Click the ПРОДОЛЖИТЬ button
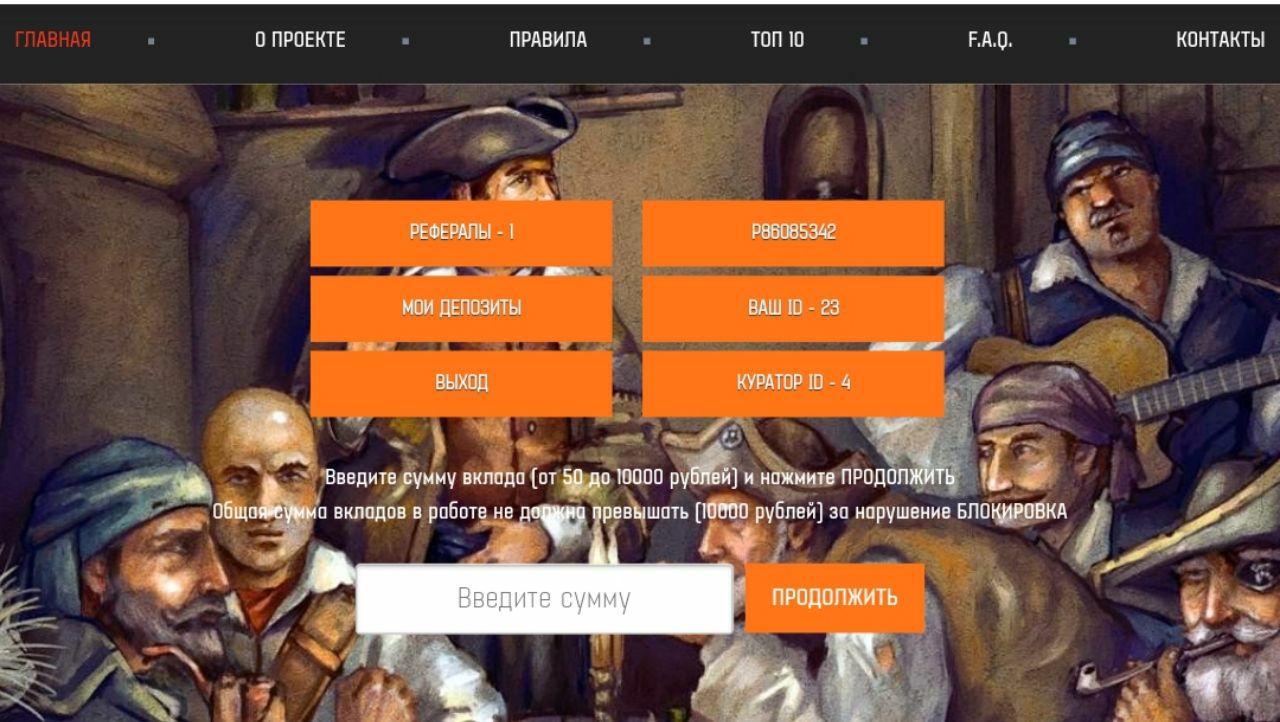Image resolution: width=1280 pixels, height=722 pixels. [x=834, y=598]
